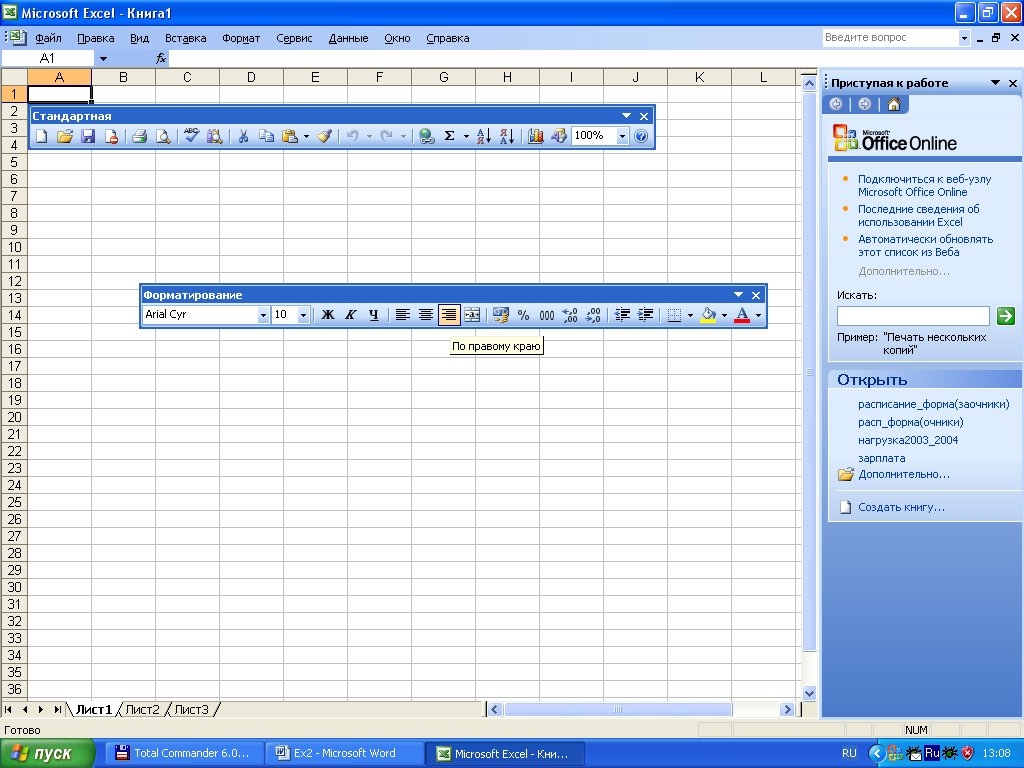Viewport: 1024px width, 768px height.
Task: Click the red Font Color A button
Action: (x=742, y=315)
